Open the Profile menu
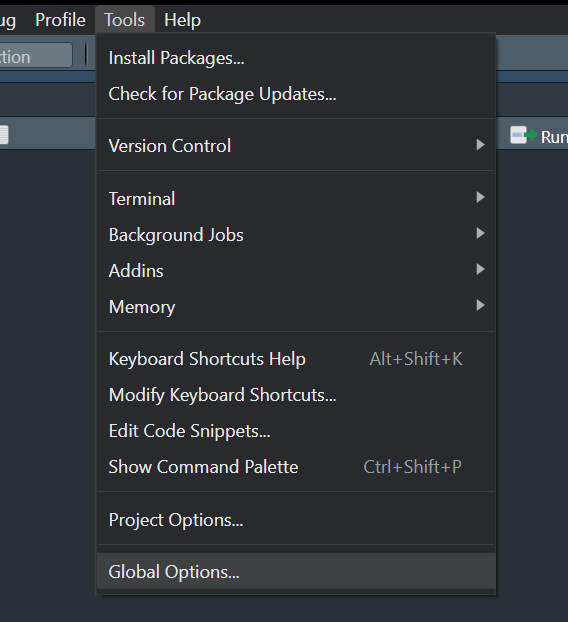This screenshot has height=622, width=568. (x=60, y=20)
